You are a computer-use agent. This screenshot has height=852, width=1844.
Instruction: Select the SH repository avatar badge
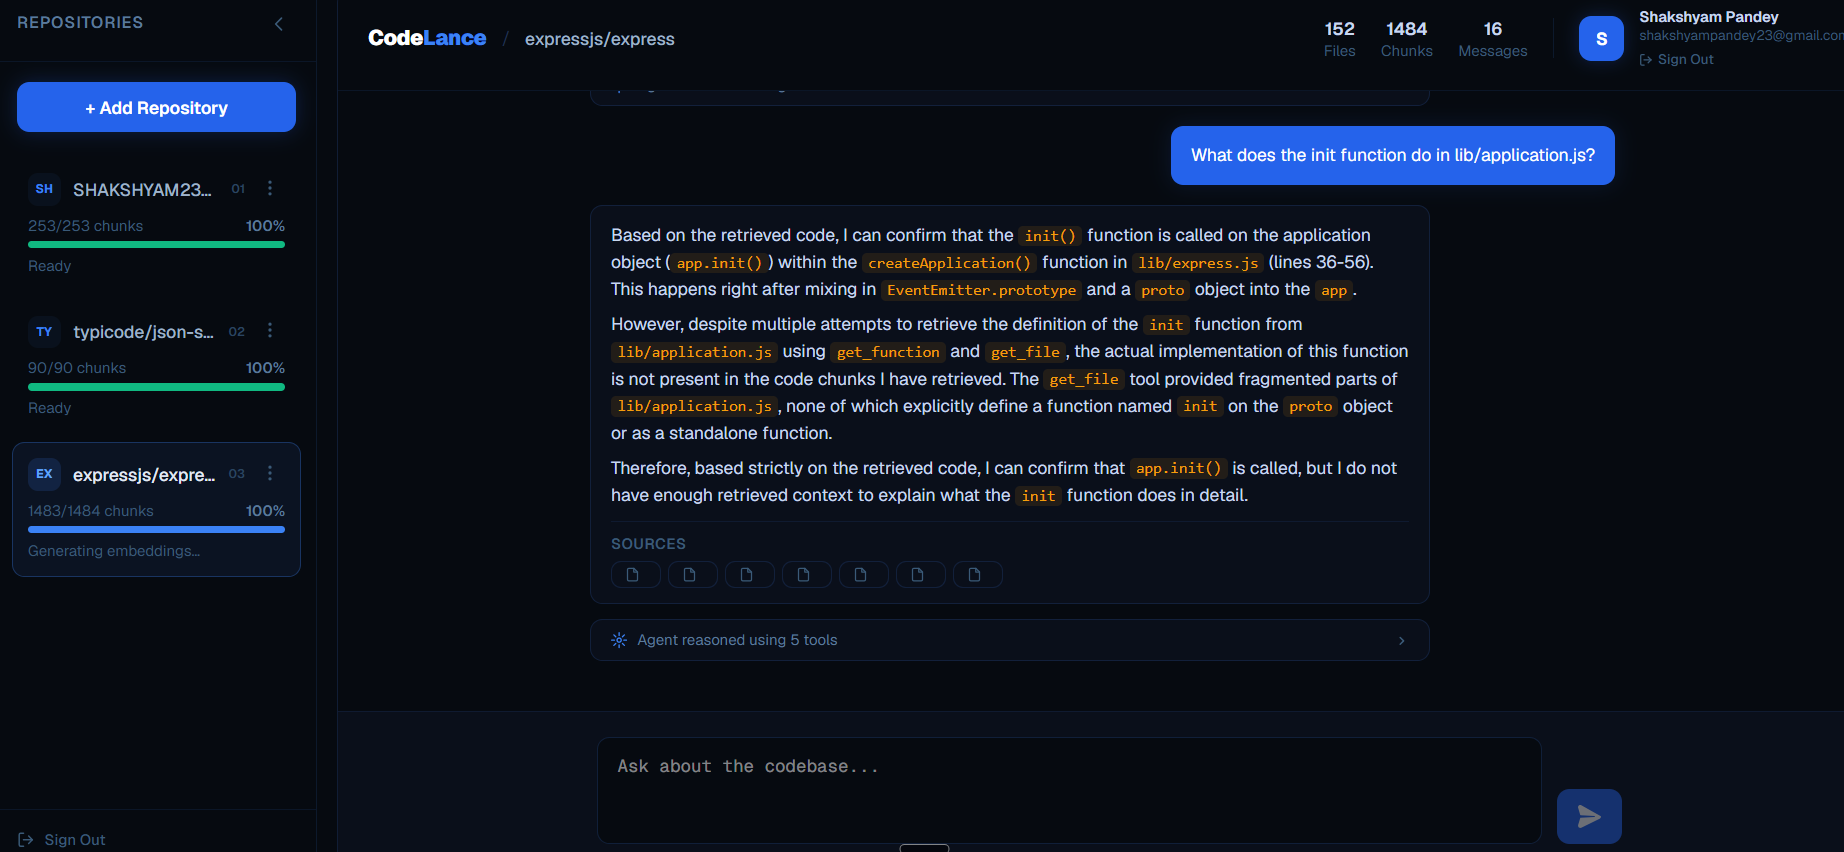click(x=44, y=189)
